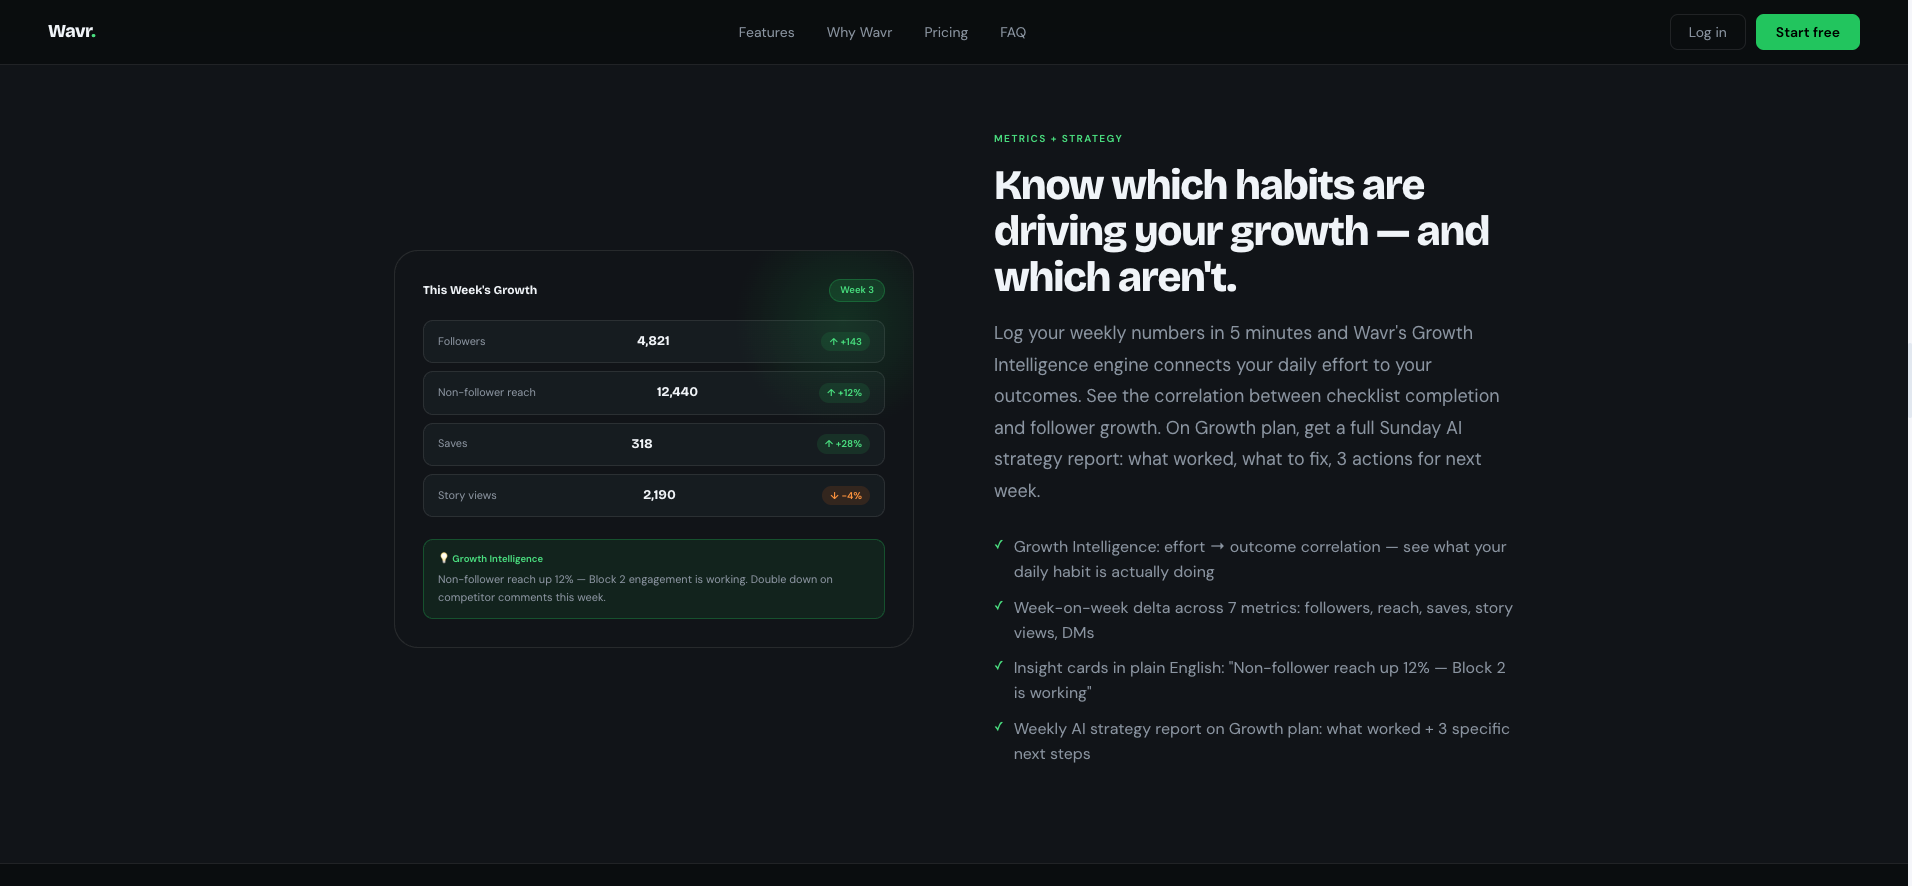Click the 'METRICS + STRATEGY' eyebrow label
The image size is (1912, 886).
click(1058, 139)
